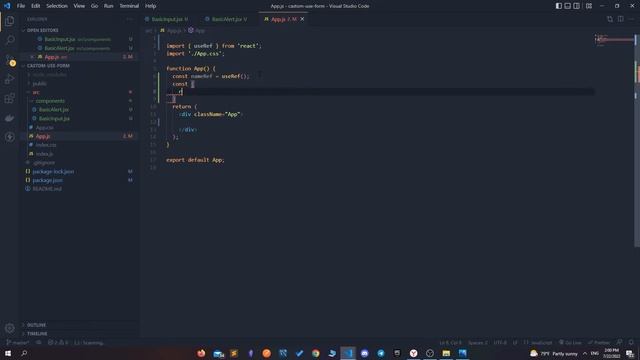The image size is (640, 360).
Task: Click the editor vertical scrollbar
Action: pos(637,141)
